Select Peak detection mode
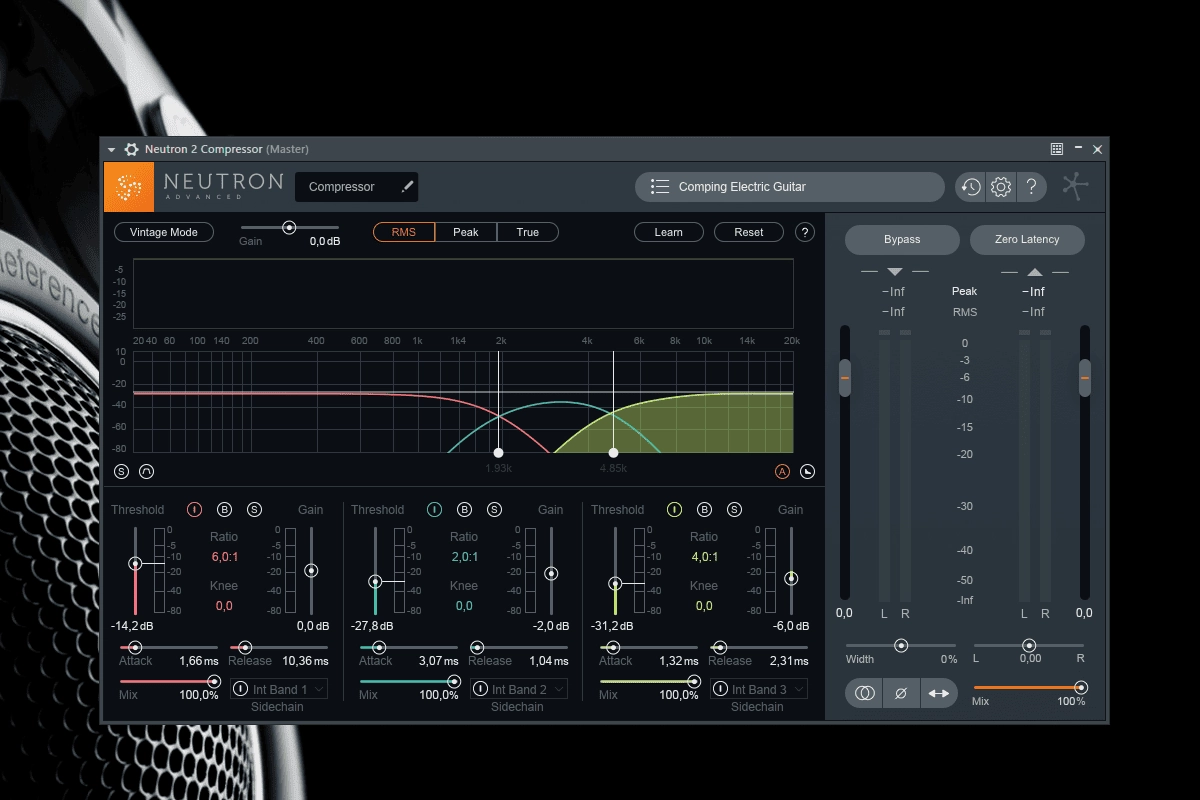This screenshot has width=1200, height=800. pyautogui.click(x=466, y=232)
